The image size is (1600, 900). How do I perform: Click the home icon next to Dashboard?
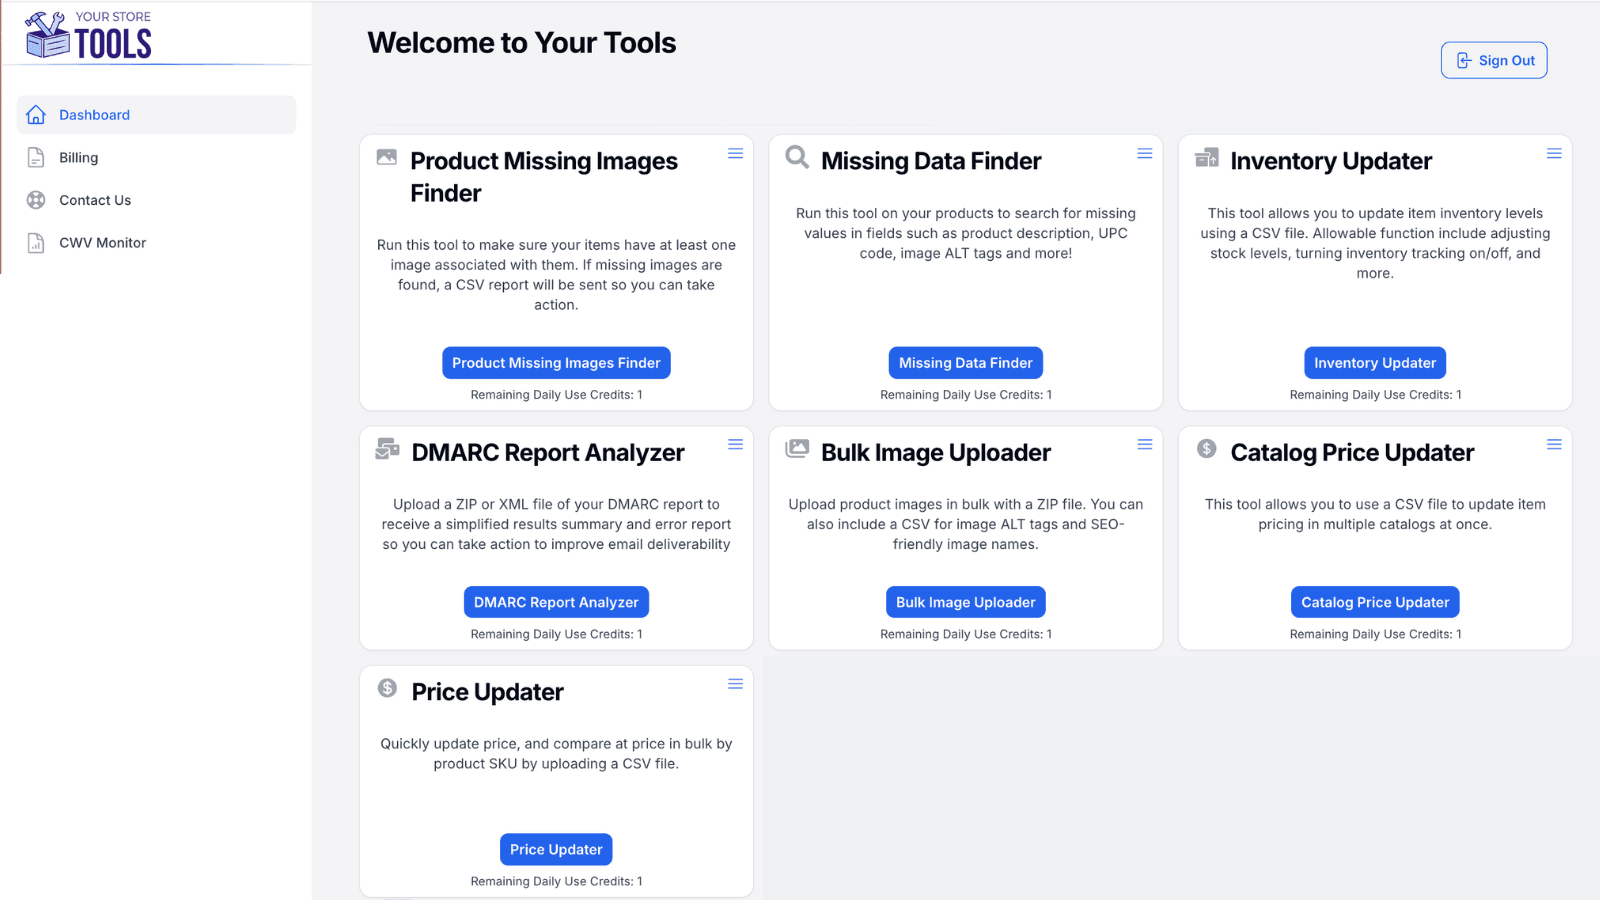pyautogui.click(x=36, y=114)
